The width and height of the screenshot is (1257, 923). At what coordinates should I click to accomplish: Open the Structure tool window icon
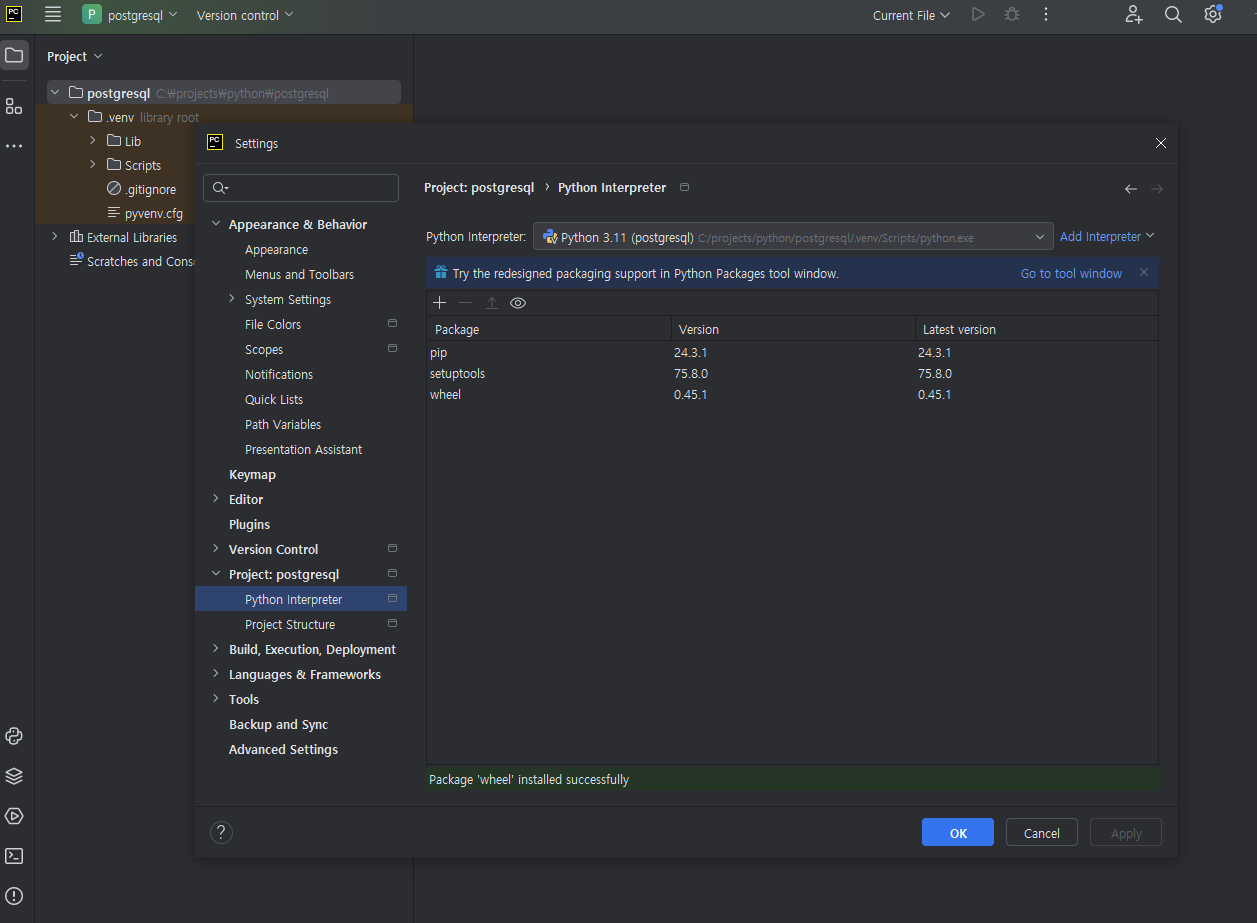tap(14, 106)
